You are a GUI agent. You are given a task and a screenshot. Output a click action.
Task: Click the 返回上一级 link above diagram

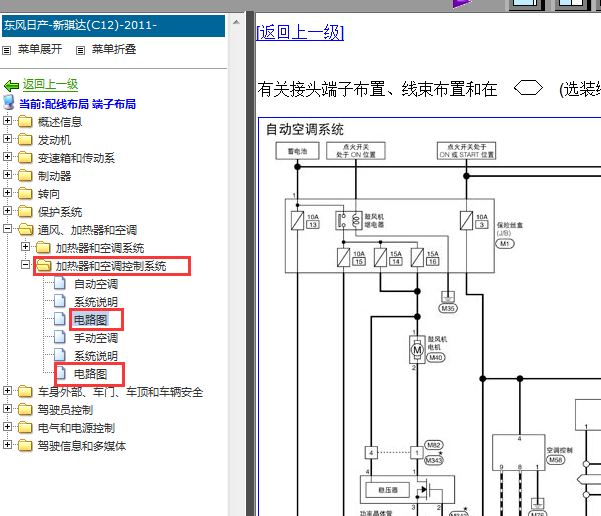click(x=300, y=32)
